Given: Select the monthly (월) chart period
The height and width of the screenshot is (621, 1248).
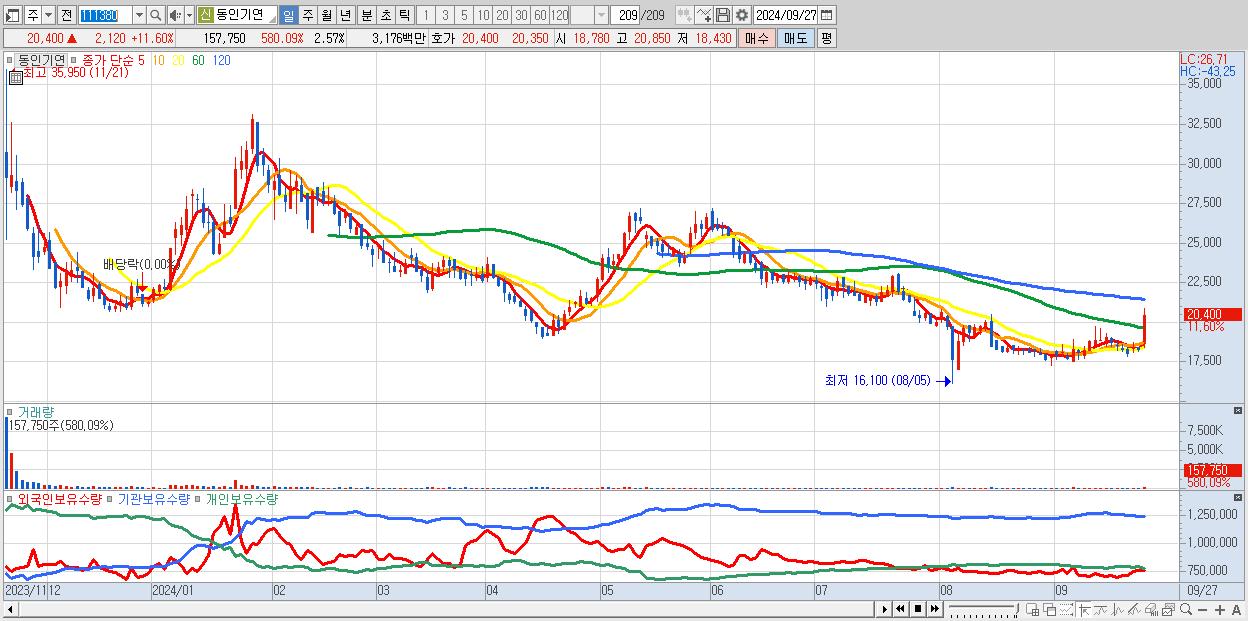Looking at the screenshot, I should pos(326,15).
